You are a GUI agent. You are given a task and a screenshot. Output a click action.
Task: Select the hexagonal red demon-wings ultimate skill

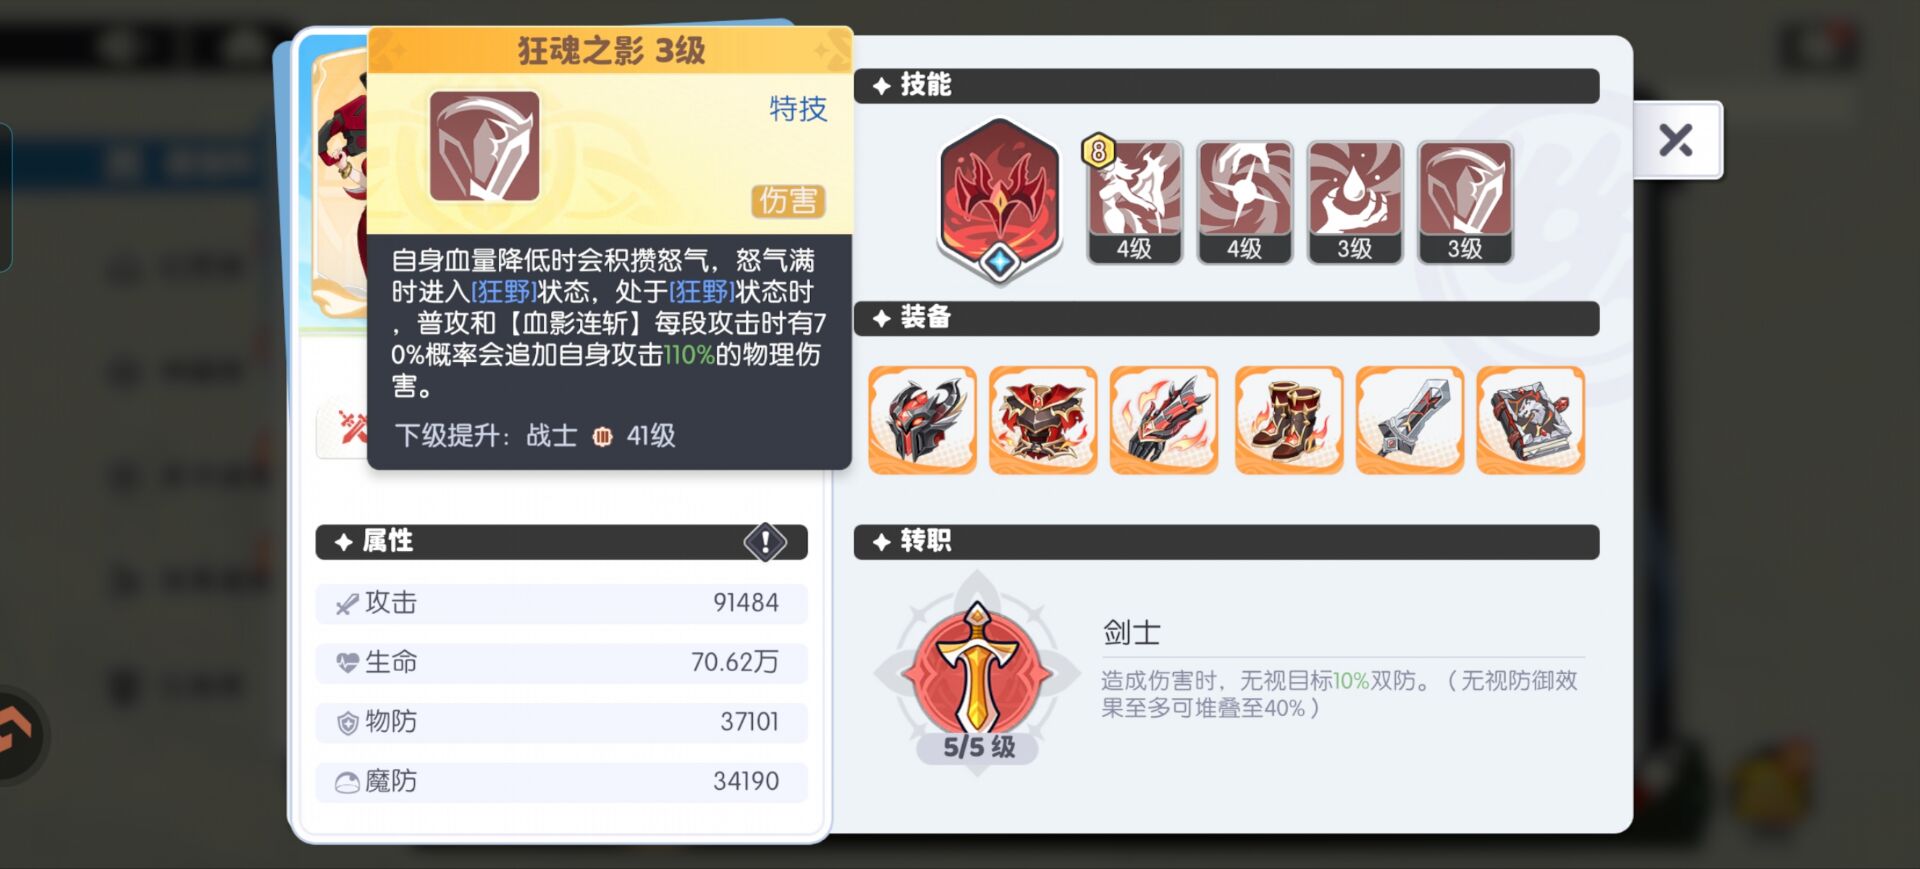(999, 200)
